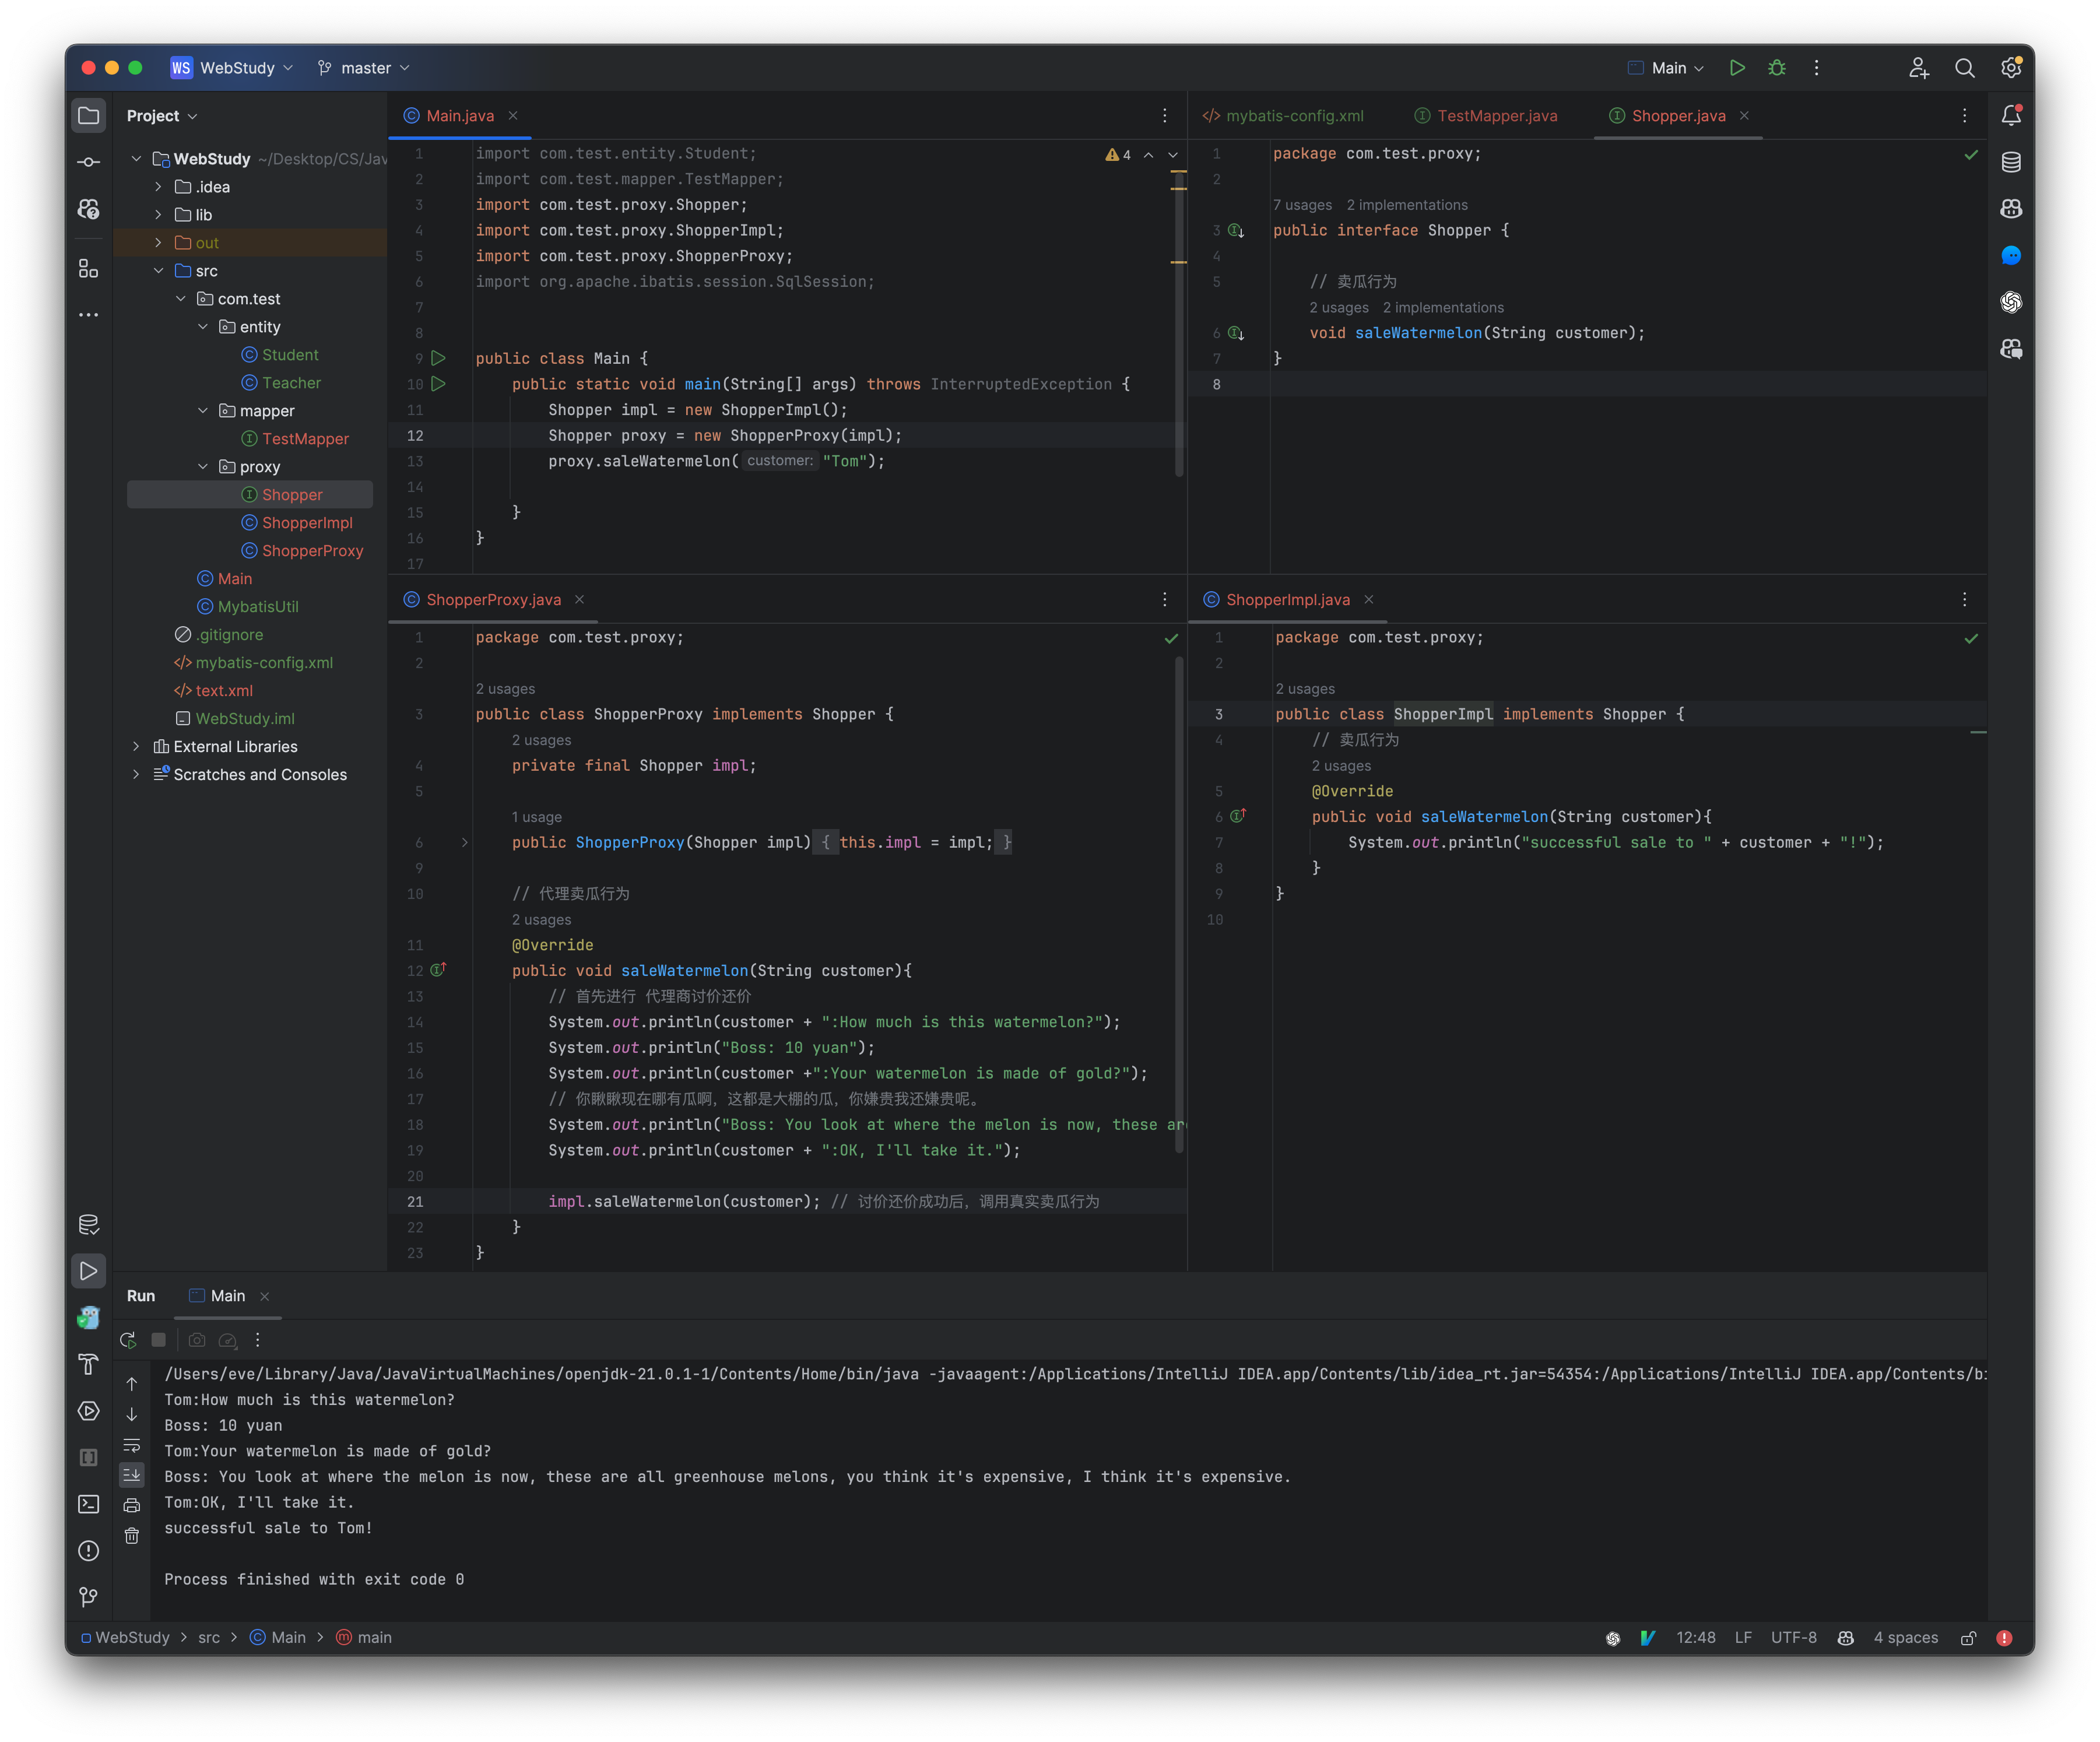Click the Rerun icon in Run toolbar
2100x1742 pixels.
pyautogui.click(x=128, y=1340)
